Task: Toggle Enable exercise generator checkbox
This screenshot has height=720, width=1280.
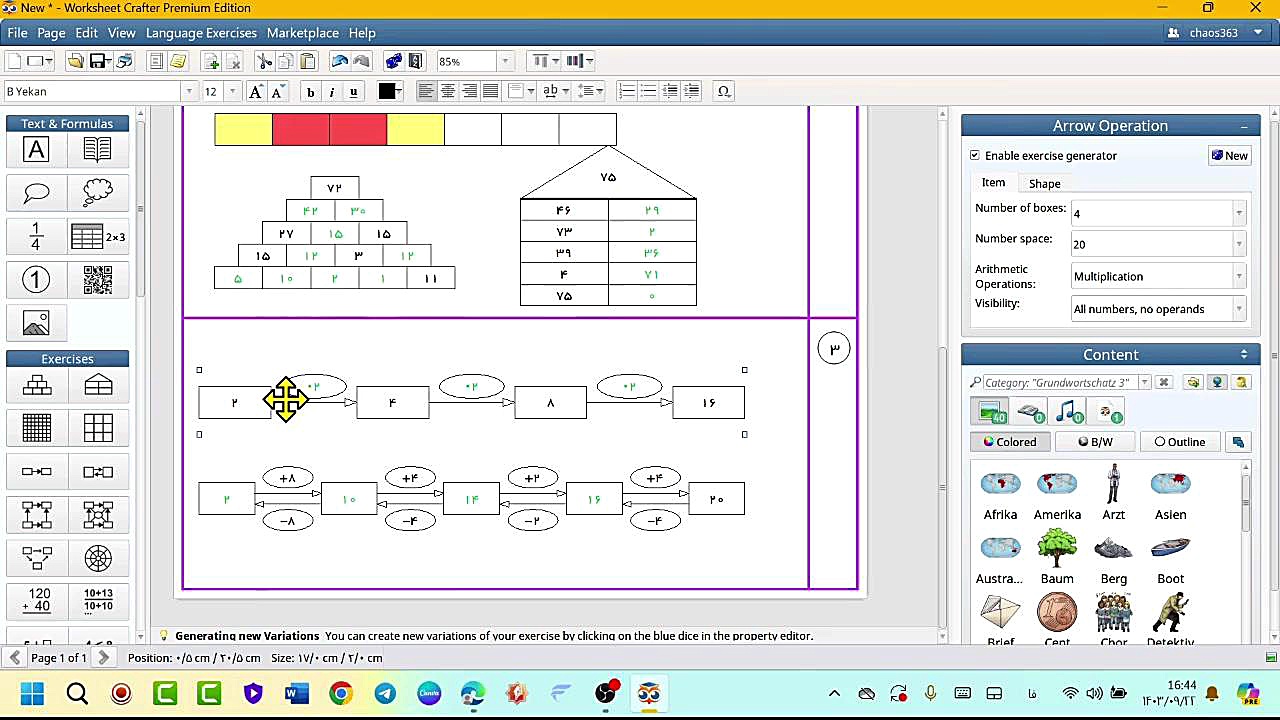Action: click(x=975, y=156)
